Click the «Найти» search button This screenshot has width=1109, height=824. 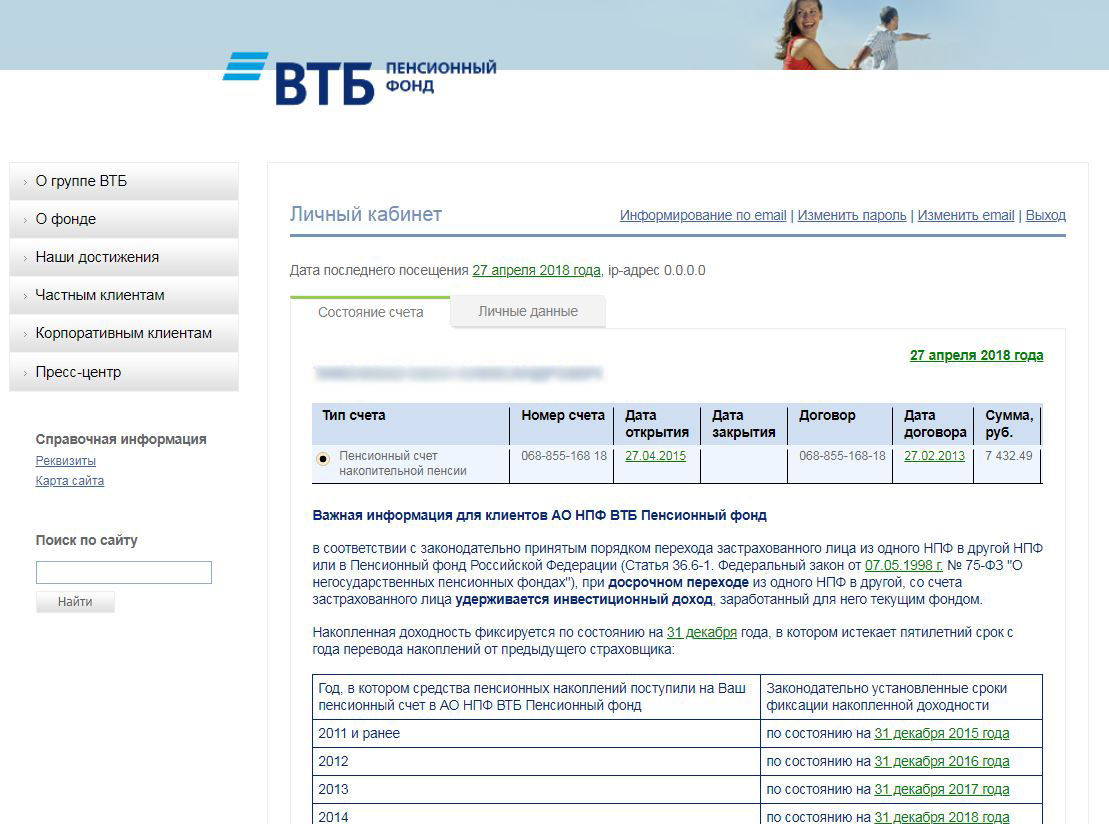coord(75,602)
